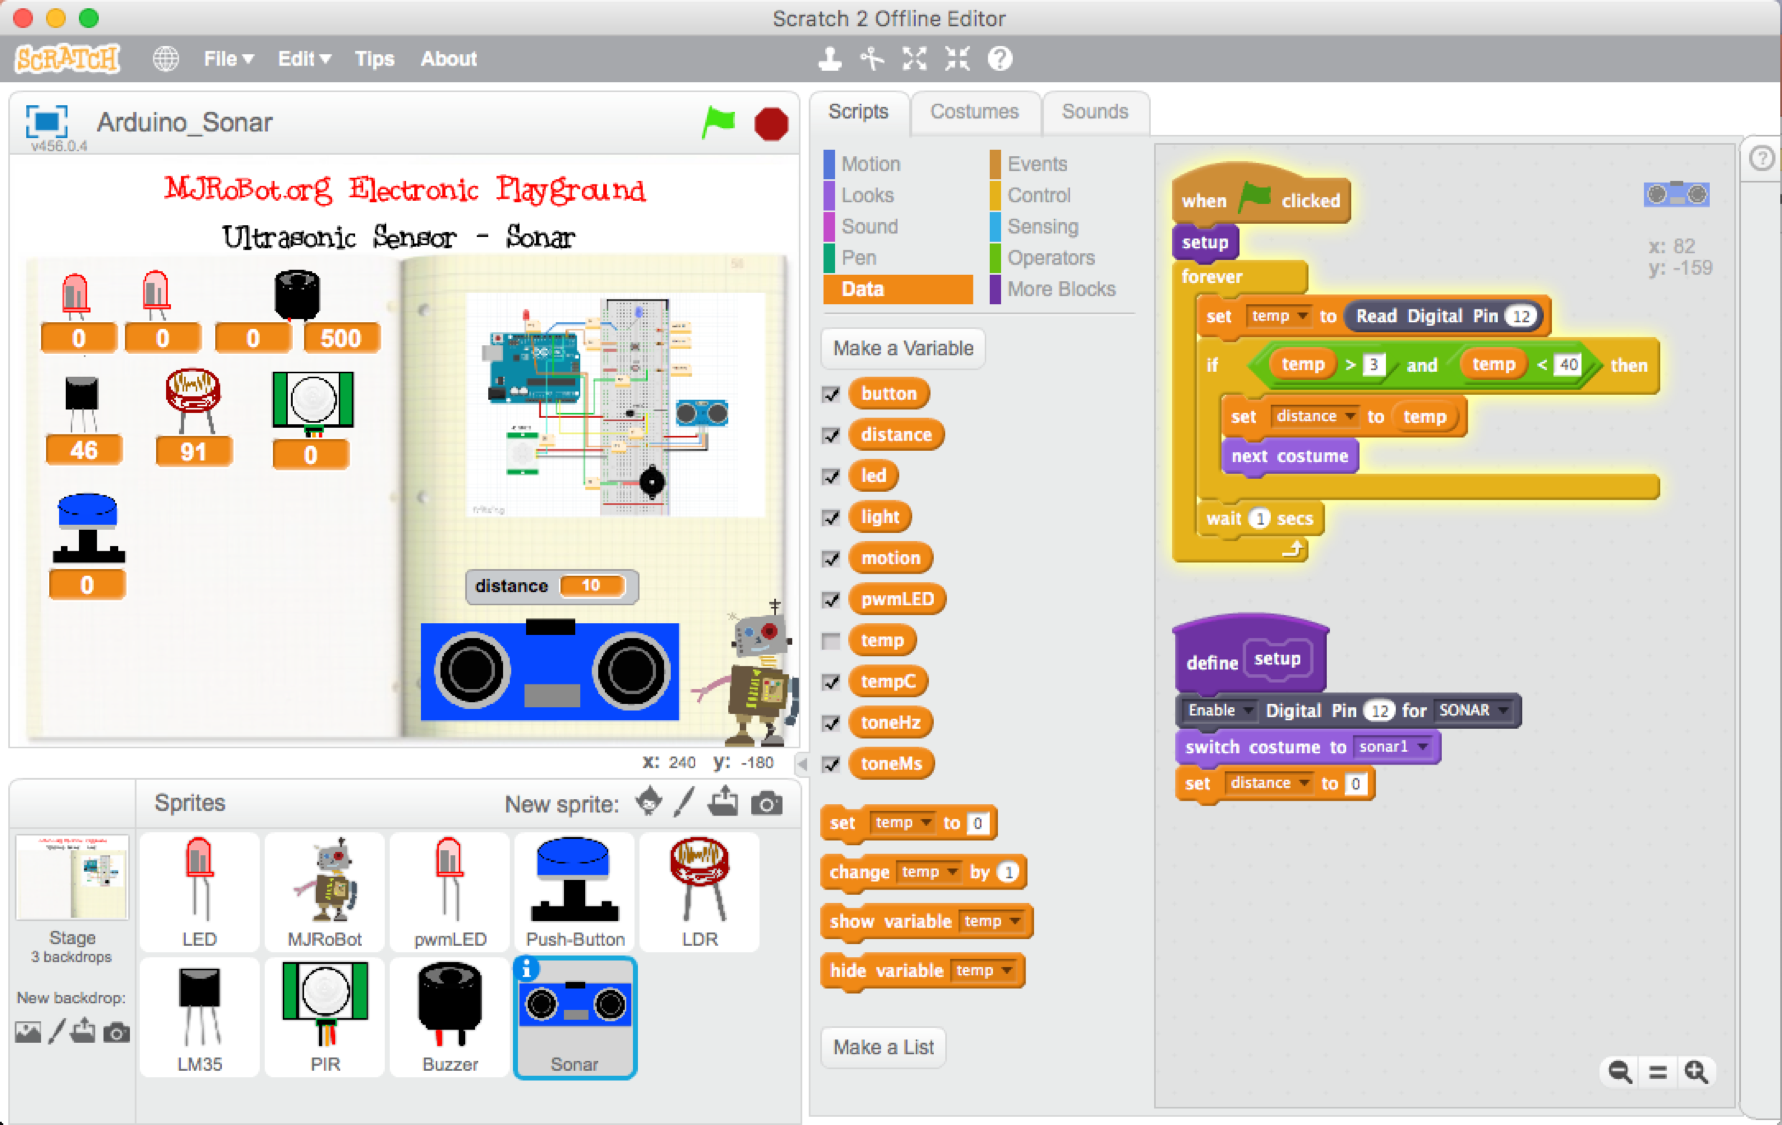Image resolution: width=1782 pixels, height=1125 pixels.
Task: Click the green flag to start the project
Action: [718, 122]
